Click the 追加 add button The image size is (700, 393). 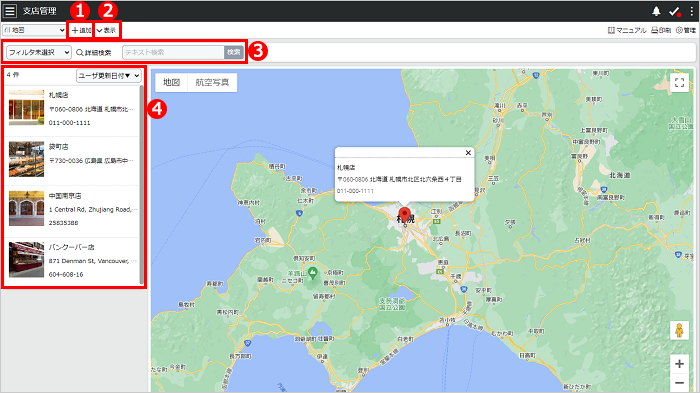81,30
